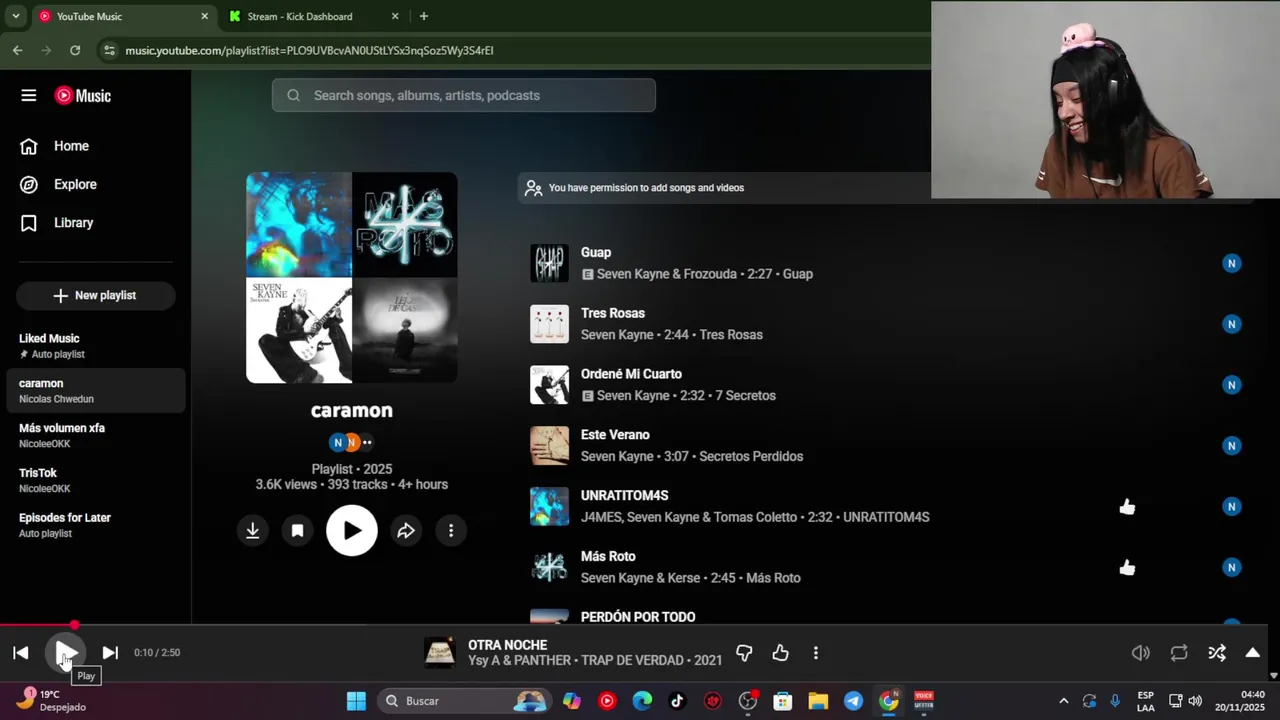The height and width of the screenshot is (720, 1280).
Task: Click the browser address bar URL
Action: click(x=309, y=50)
